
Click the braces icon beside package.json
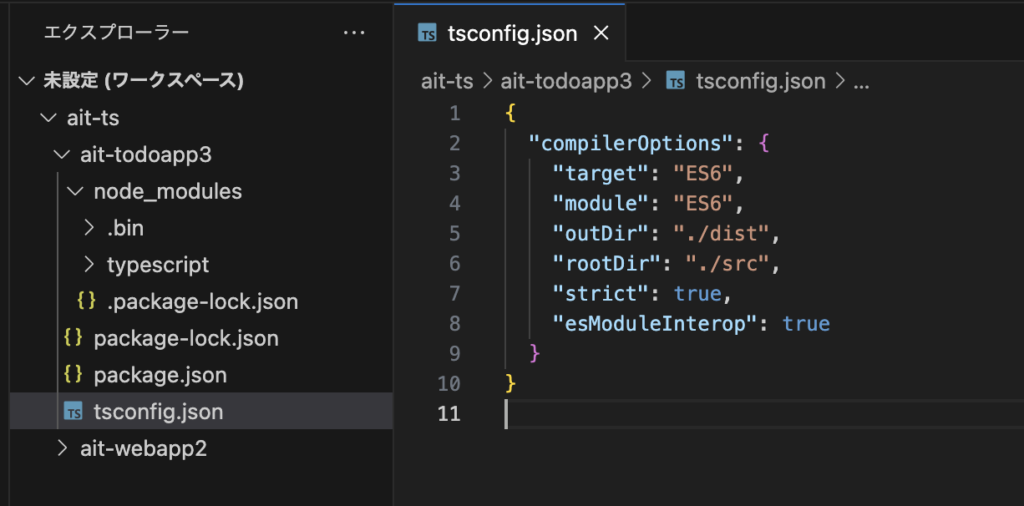pyautogui.click(x=73, y=375)
